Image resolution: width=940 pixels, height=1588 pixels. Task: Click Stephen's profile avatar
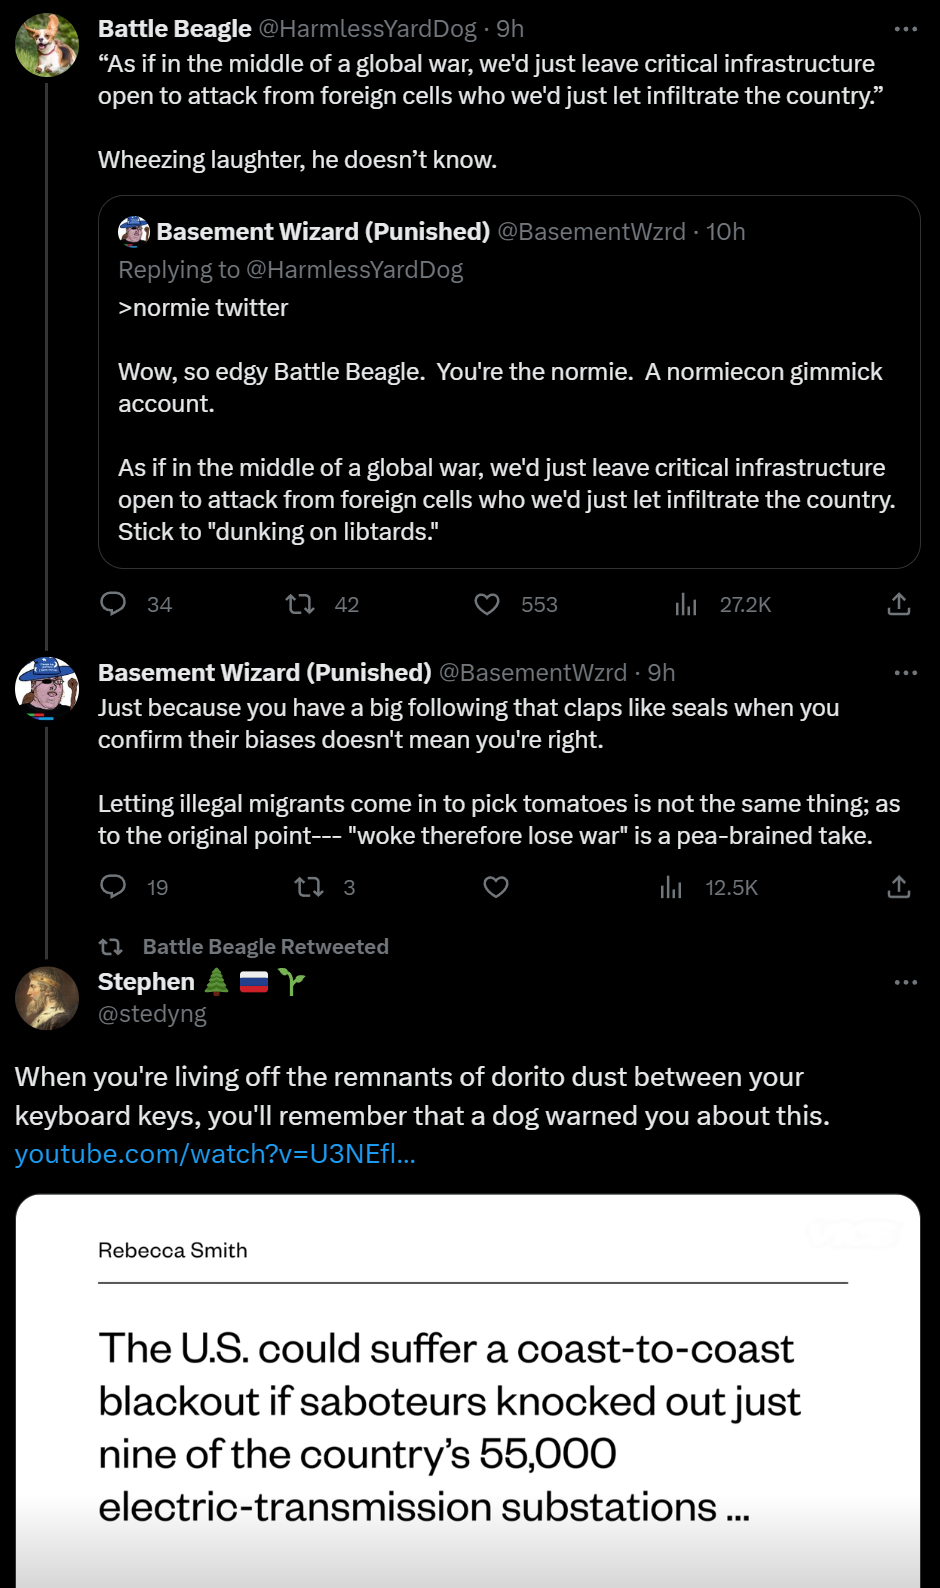pos(47,998)
